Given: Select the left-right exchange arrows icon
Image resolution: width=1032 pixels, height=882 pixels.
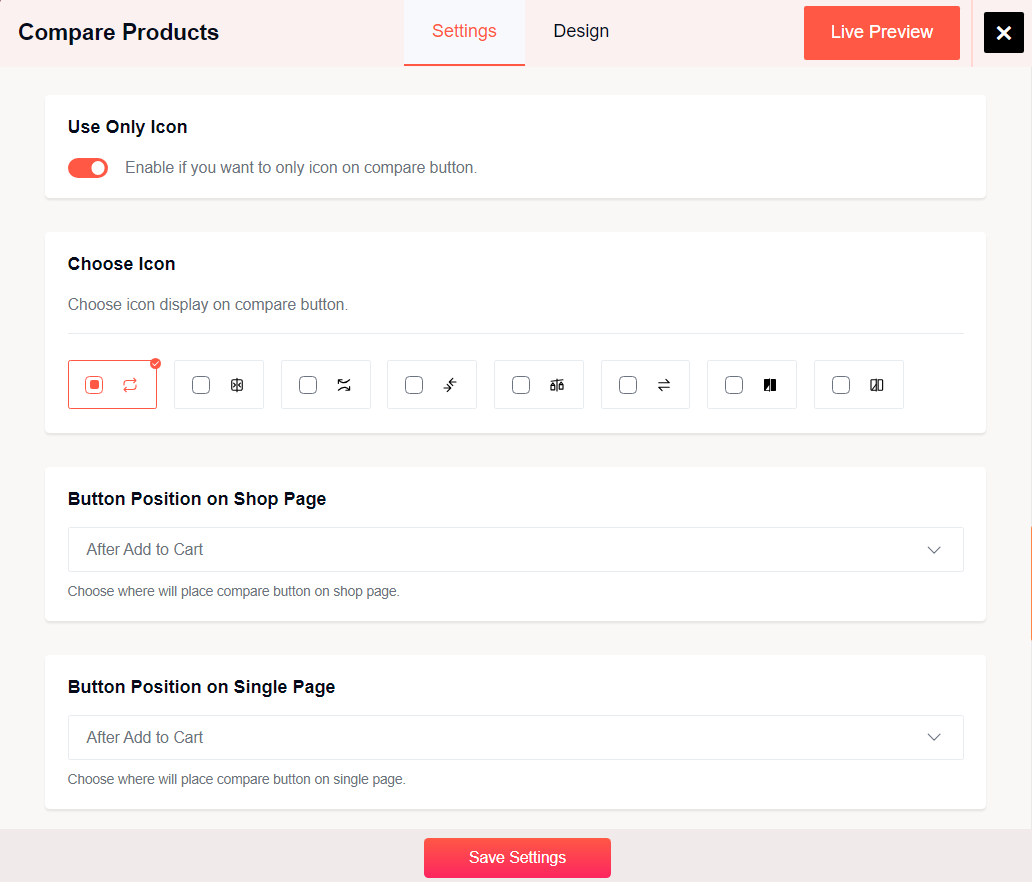Looking at the screenshot, I should (664, 384).
